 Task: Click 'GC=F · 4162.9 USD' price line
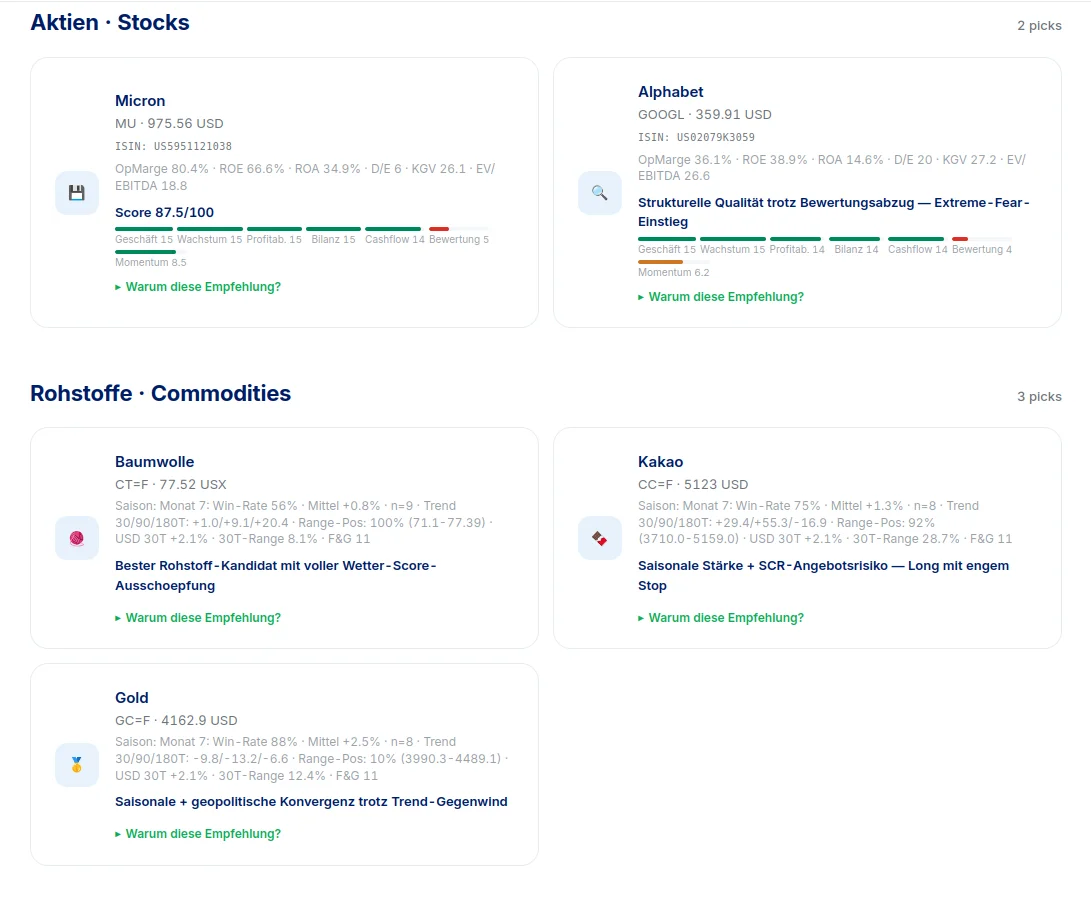176,720
